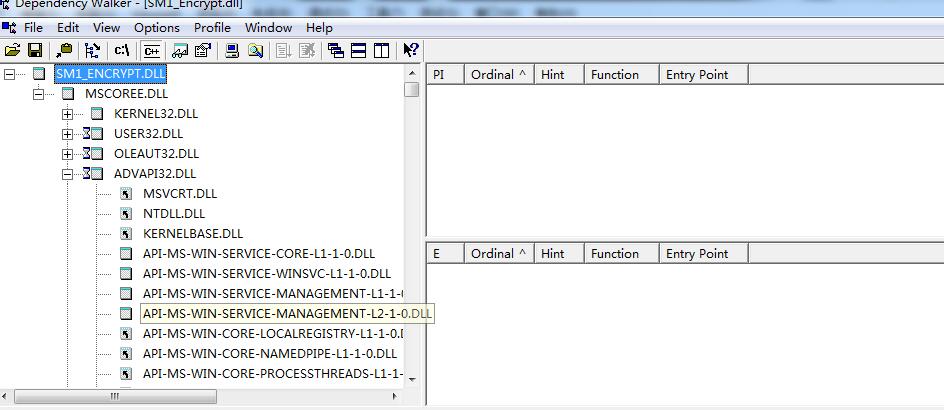Select API-MS-WIN-CORE-PROCESSTHREADS-L1-1 module row
Screen dimensions: 944x410
point(273,374)
